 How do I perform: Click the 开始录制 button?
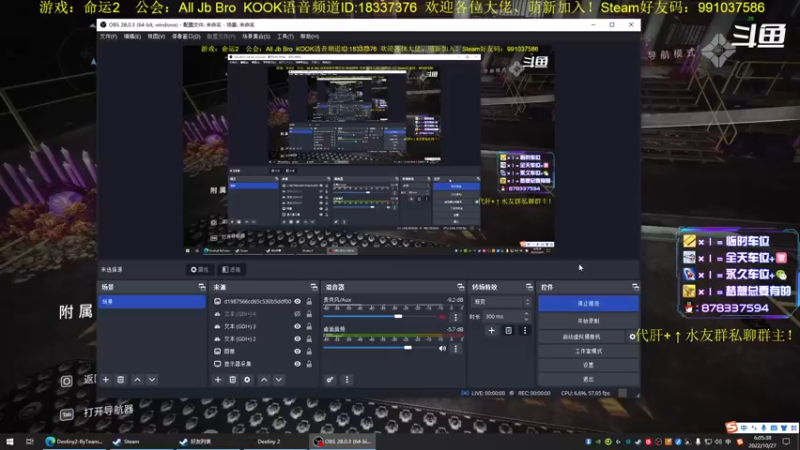click(588, 321)
